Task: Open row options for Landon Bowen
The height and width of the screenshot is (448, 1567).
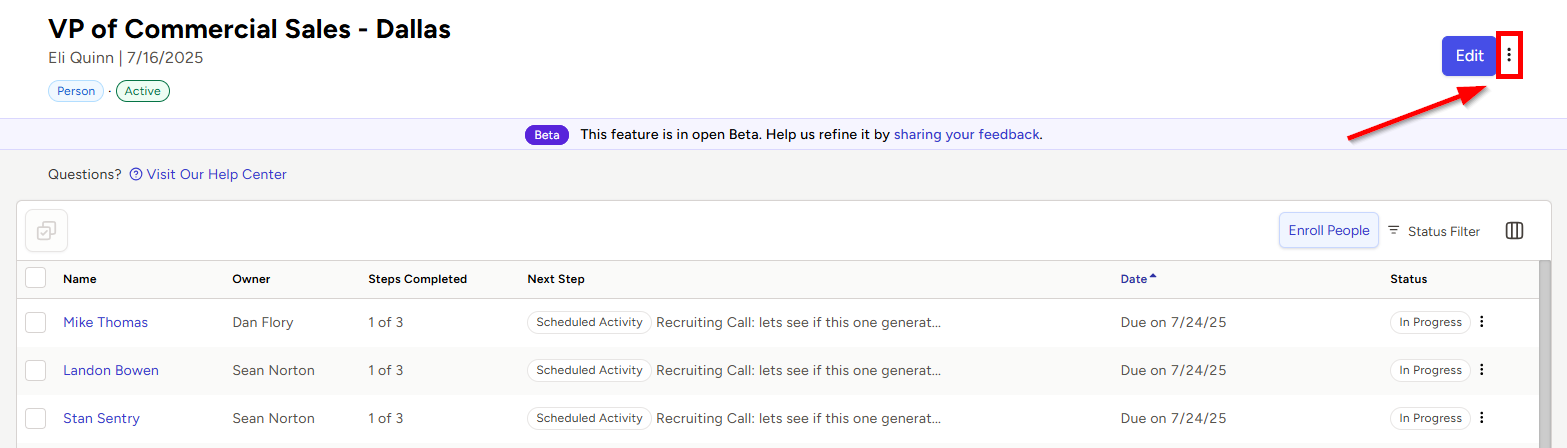Action: tap(1482, 370)
